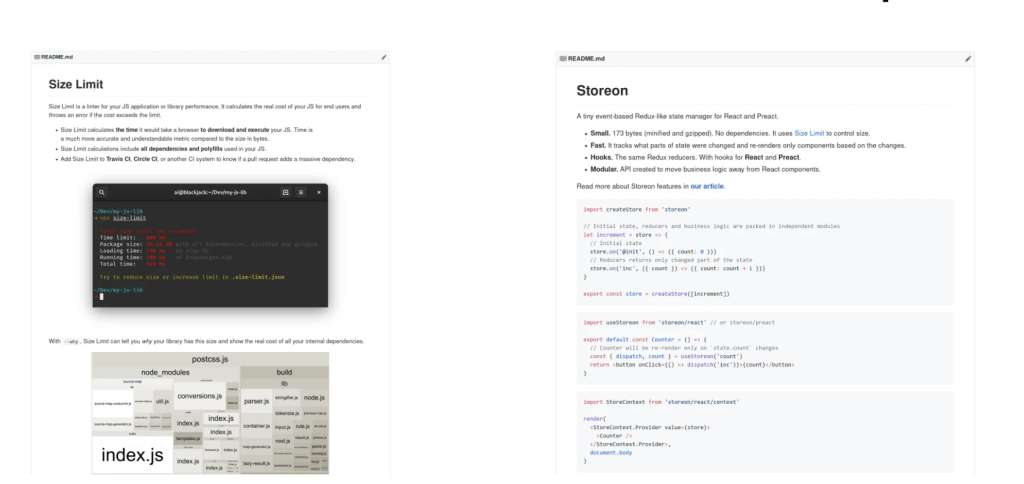Click the 'lazy-result.js' treemap cell

click(x=257, y=464)
